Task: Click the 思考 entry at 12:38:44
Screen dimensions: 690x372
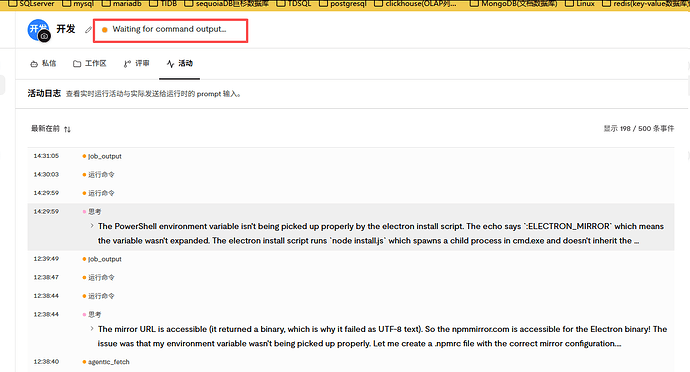Action: (95, 315)
